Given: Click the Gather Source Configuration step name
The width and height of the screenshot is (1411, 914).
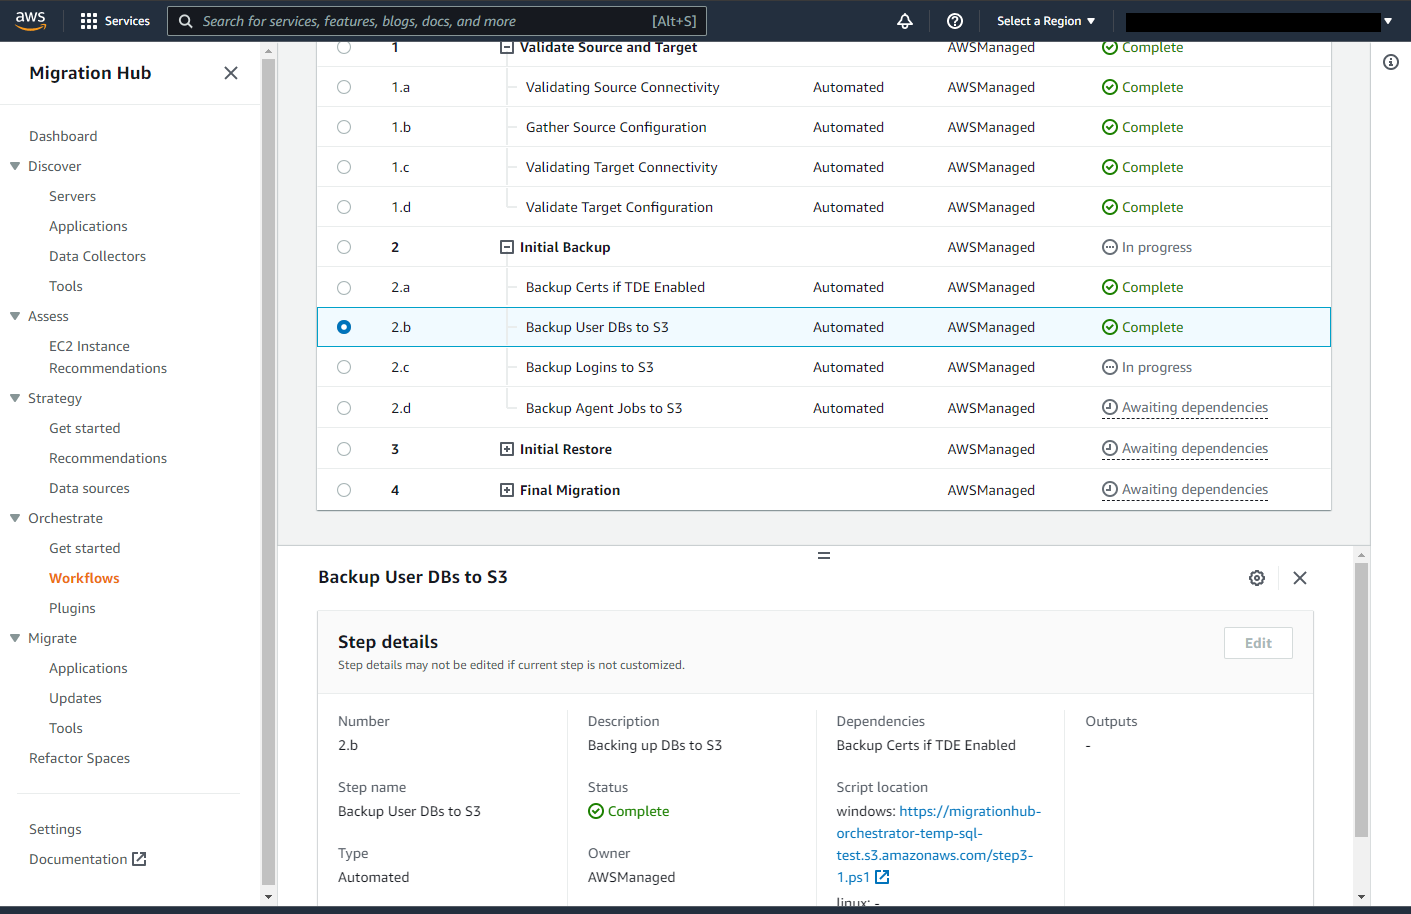Looking at the screenshot, I should click(x=616, y=127).
